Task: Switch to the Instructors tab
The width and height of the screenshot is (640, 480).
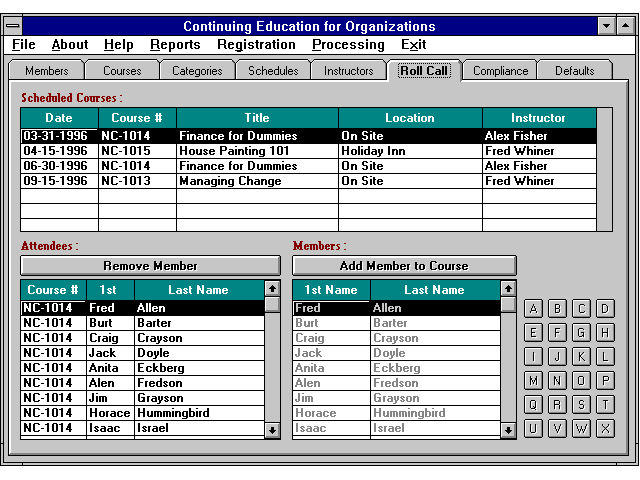Action: [348, 71]
